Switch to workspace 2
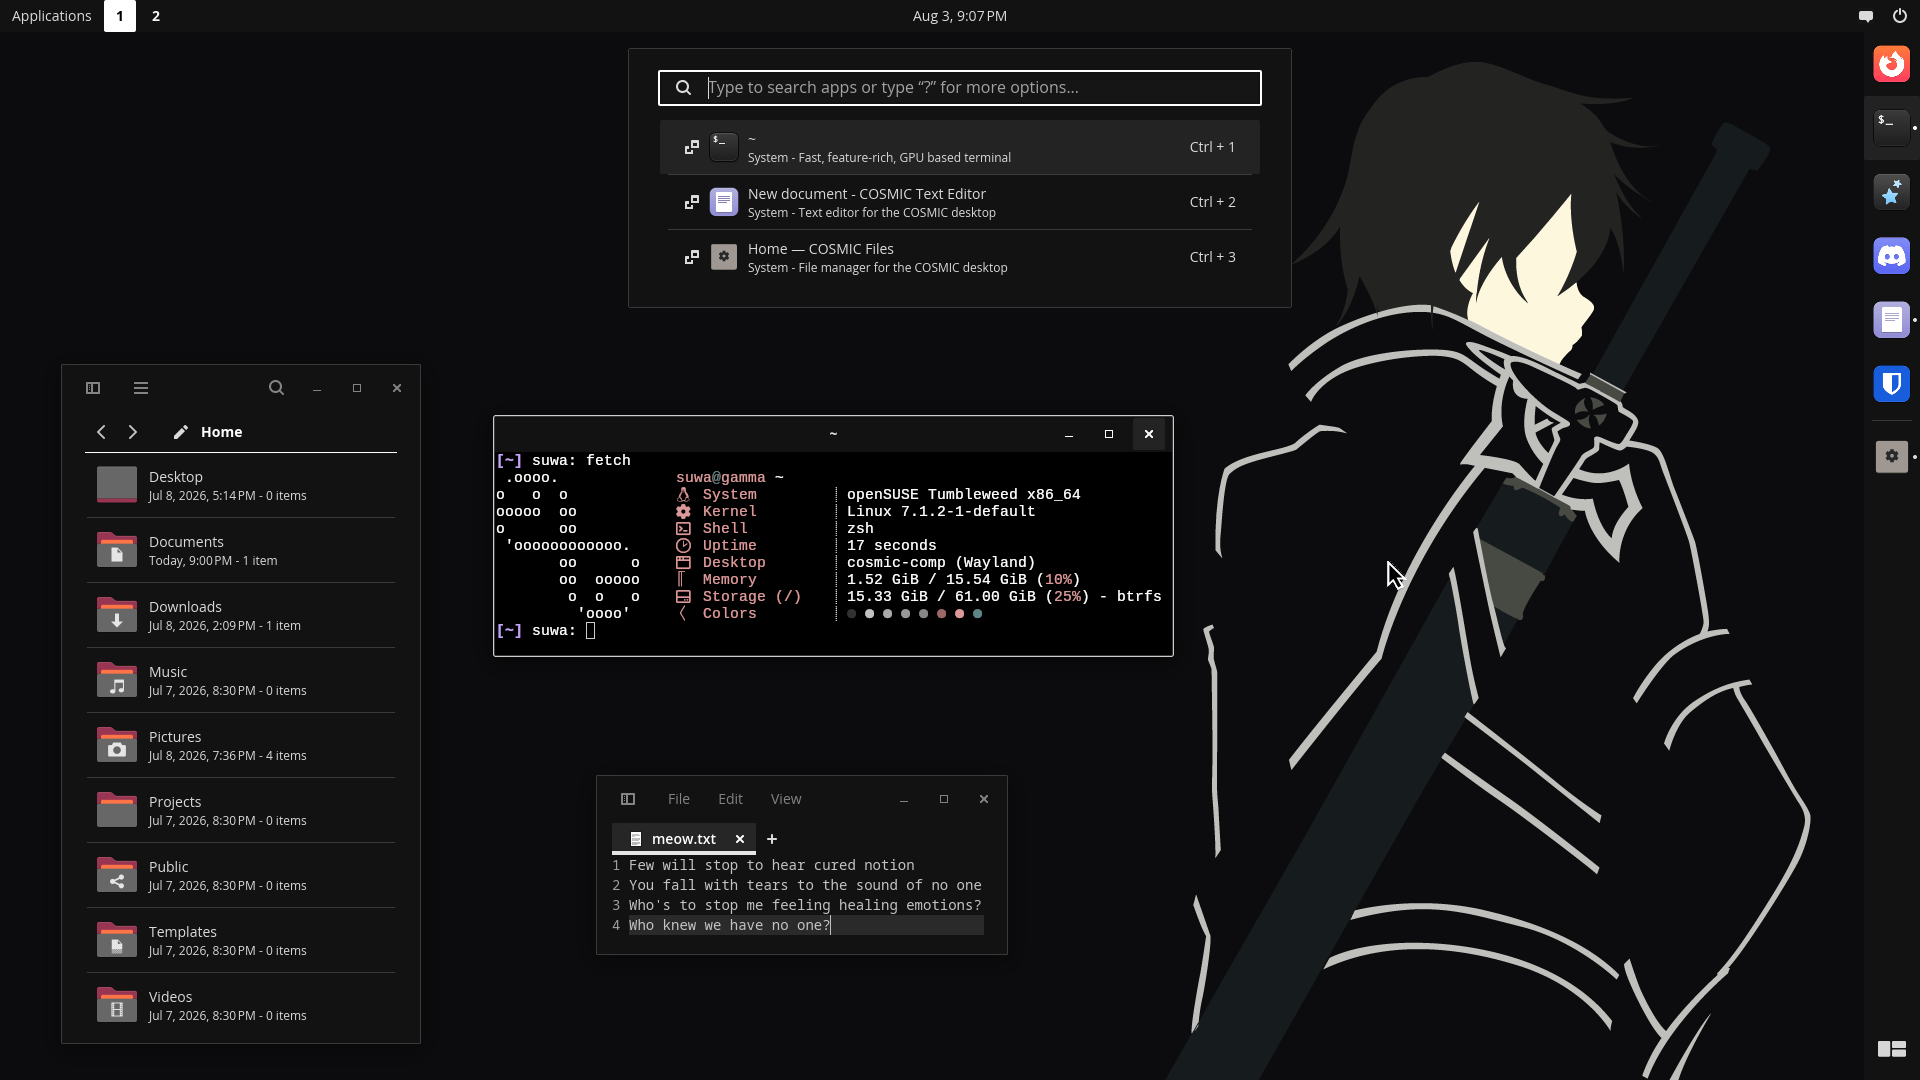The height and width of the screenshot is (1080, 1920). coord(156,16)
